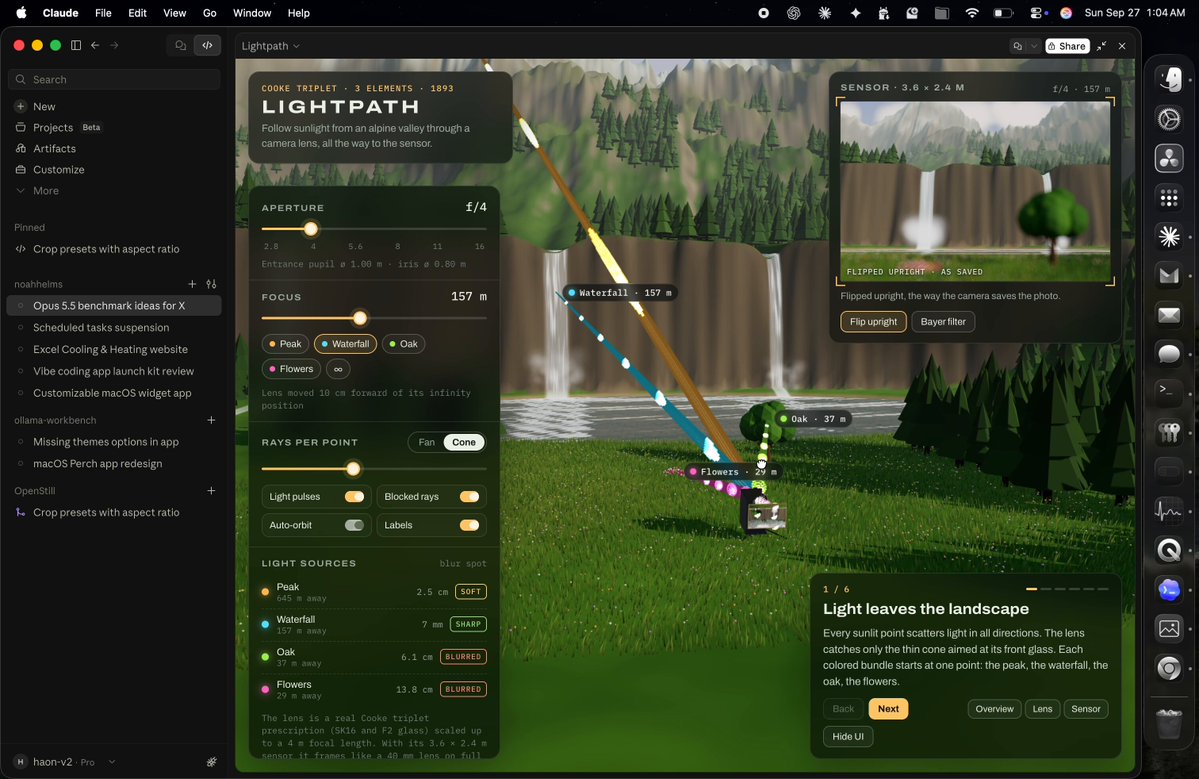Open the File menu
This screenshot has height=779, width=1199.
103,13
